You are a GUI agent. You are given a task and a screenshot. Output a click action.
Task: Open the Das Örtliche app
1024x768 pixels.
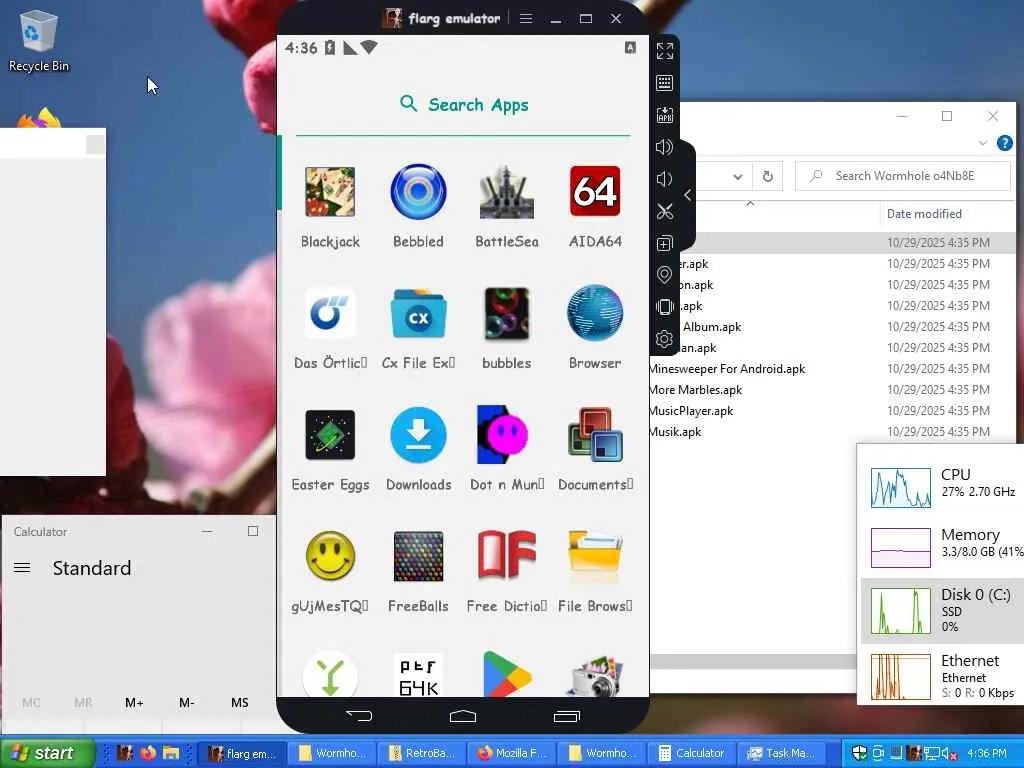[330, 313]
